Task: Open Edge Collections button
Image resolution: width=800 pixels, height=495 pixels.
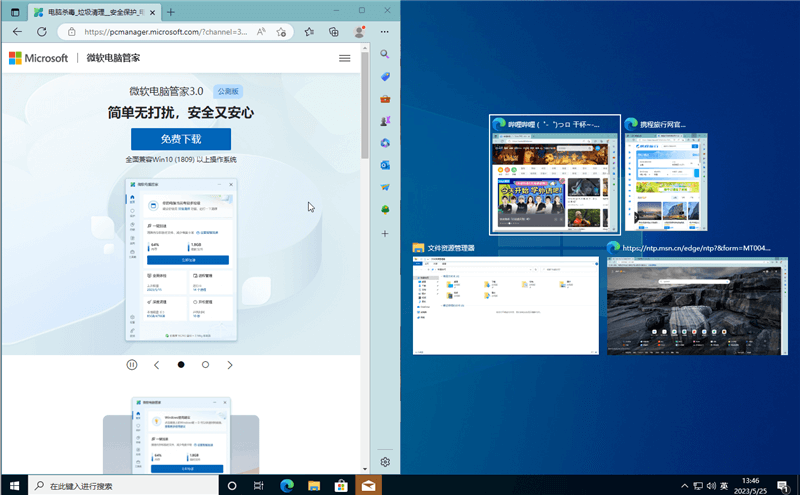Action: (334, 32)
